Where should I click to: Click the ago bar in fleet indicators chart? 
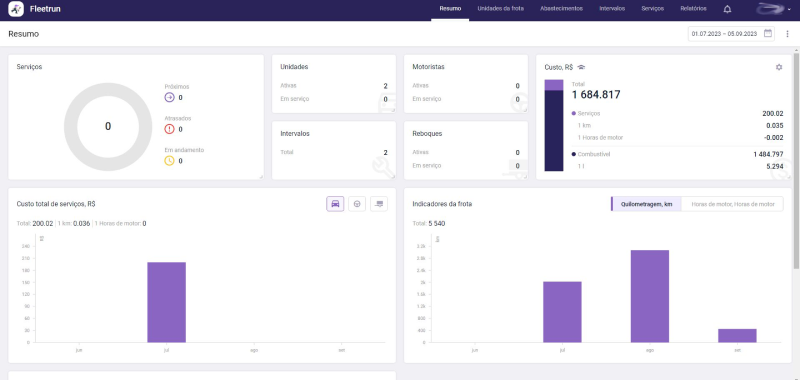click(x=649, y=296)
